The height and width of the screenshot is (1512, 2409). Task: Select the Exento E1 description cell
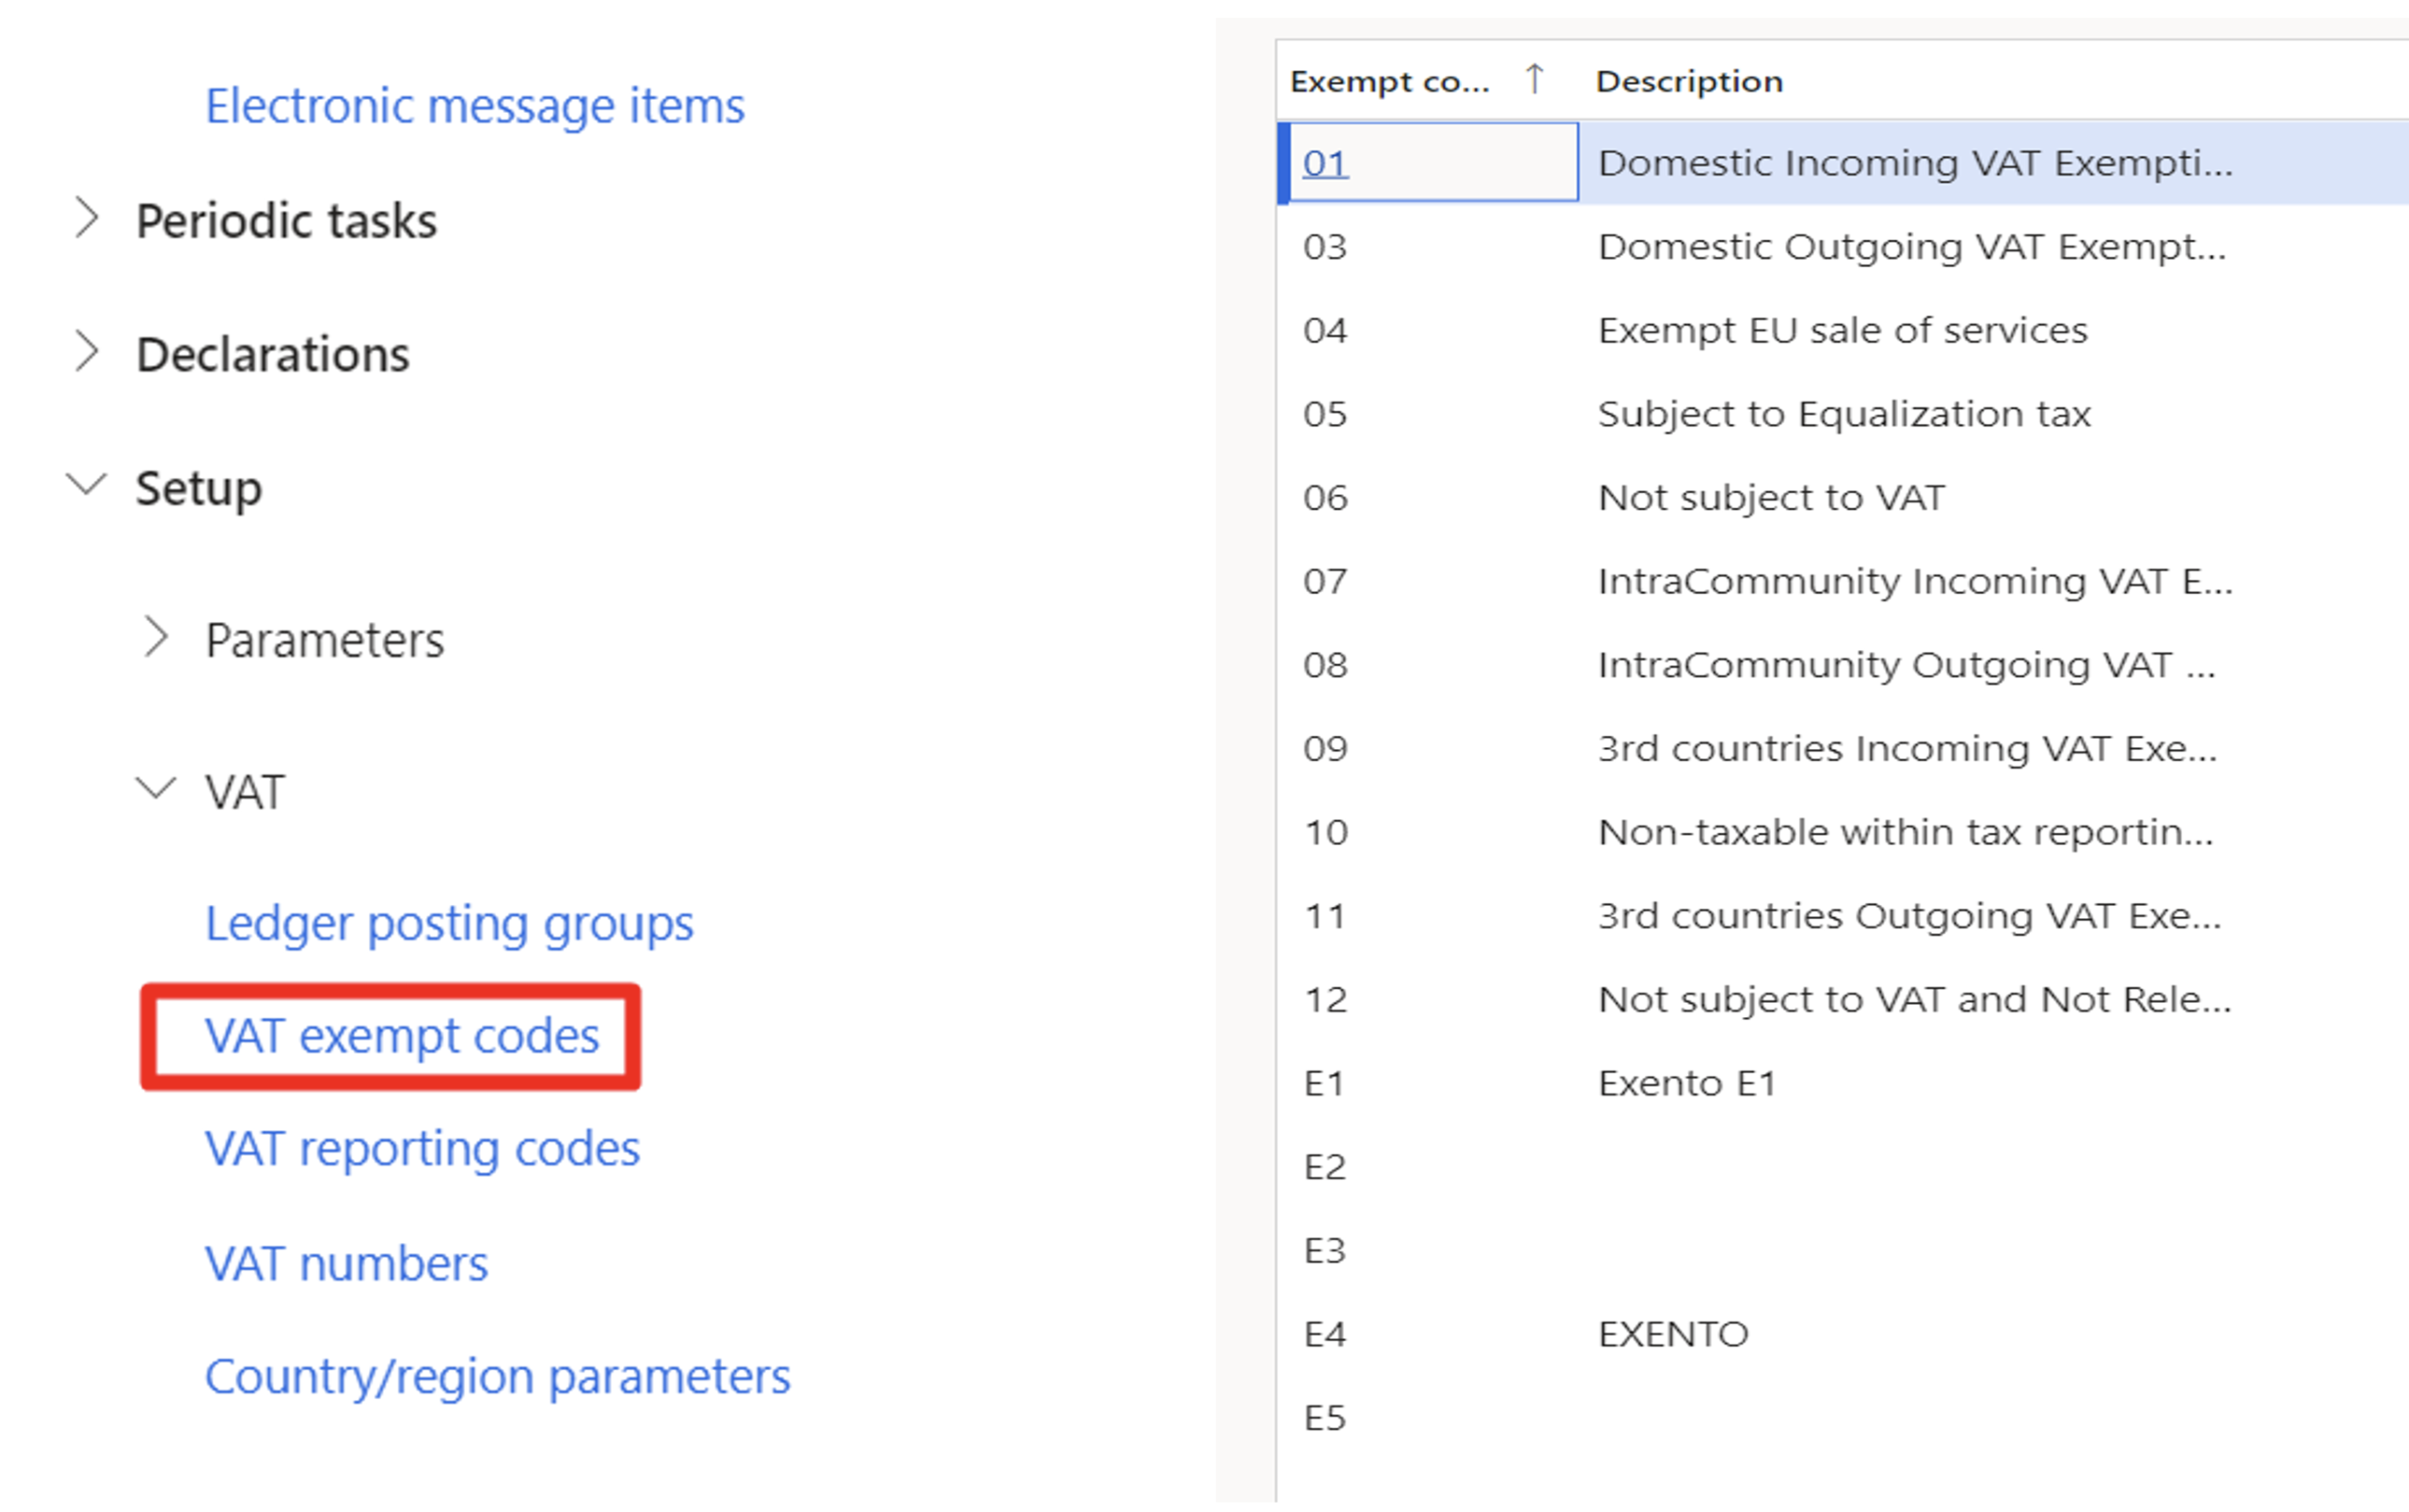(x=1687, y=1083)
